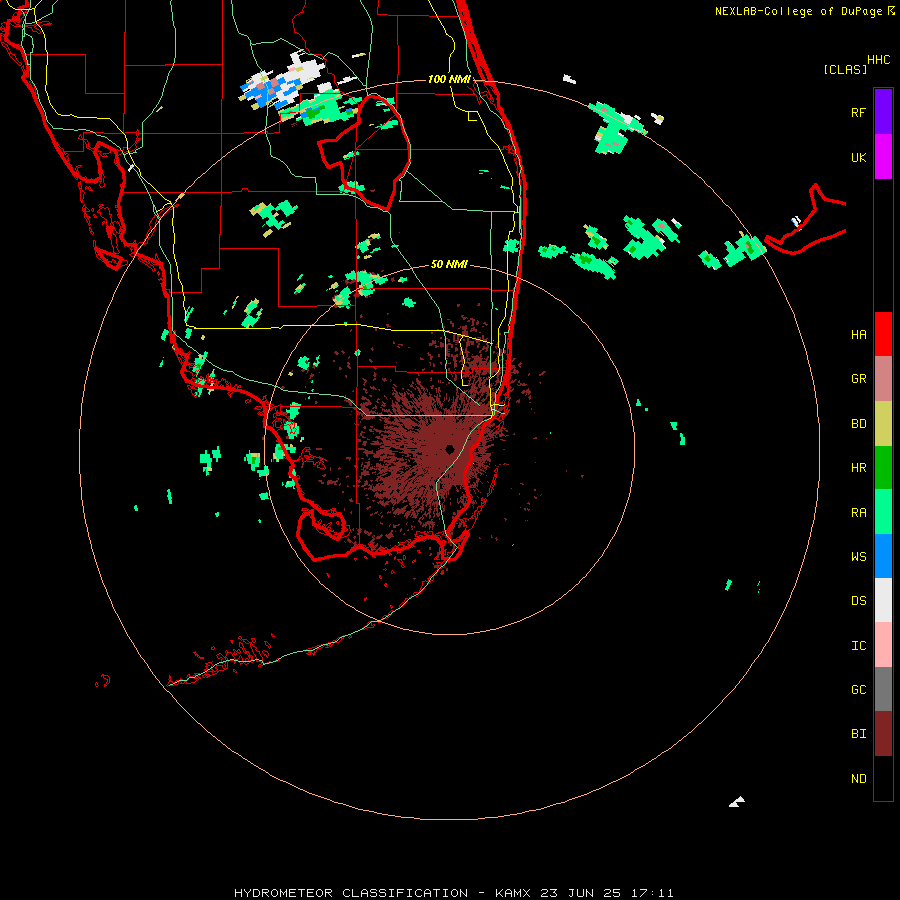
Task: Click the DS white legend swatch
Action: coord(883,600)
